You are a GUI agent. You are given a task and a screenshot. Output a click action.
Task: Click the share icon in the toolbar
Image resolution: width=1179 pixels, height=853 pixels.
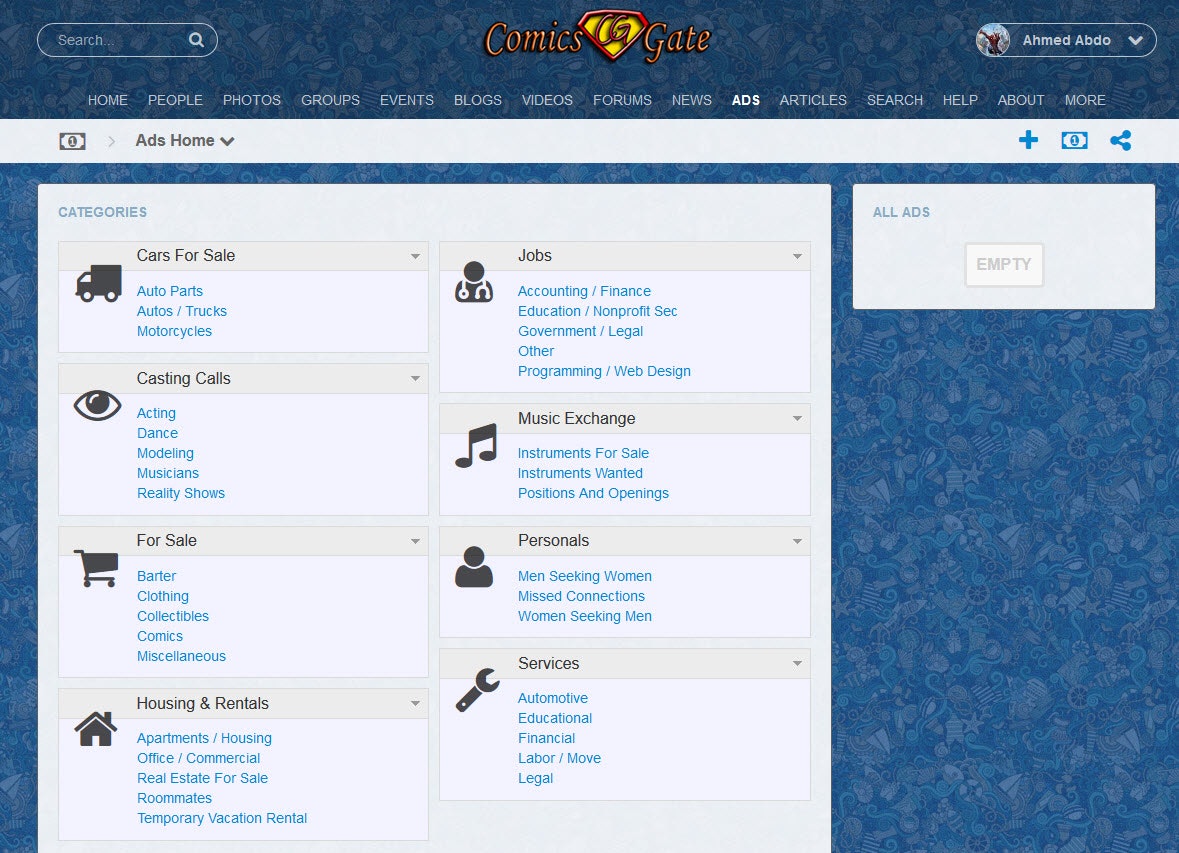click(x=1121, y=140)
